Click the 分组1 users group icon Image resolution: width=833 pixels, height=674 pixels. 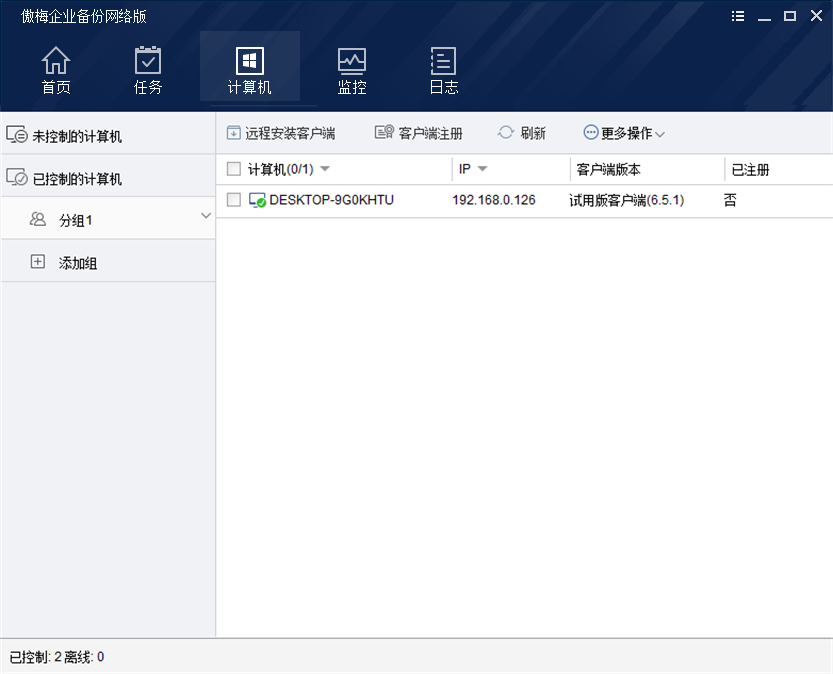click(x=38, y=219)
